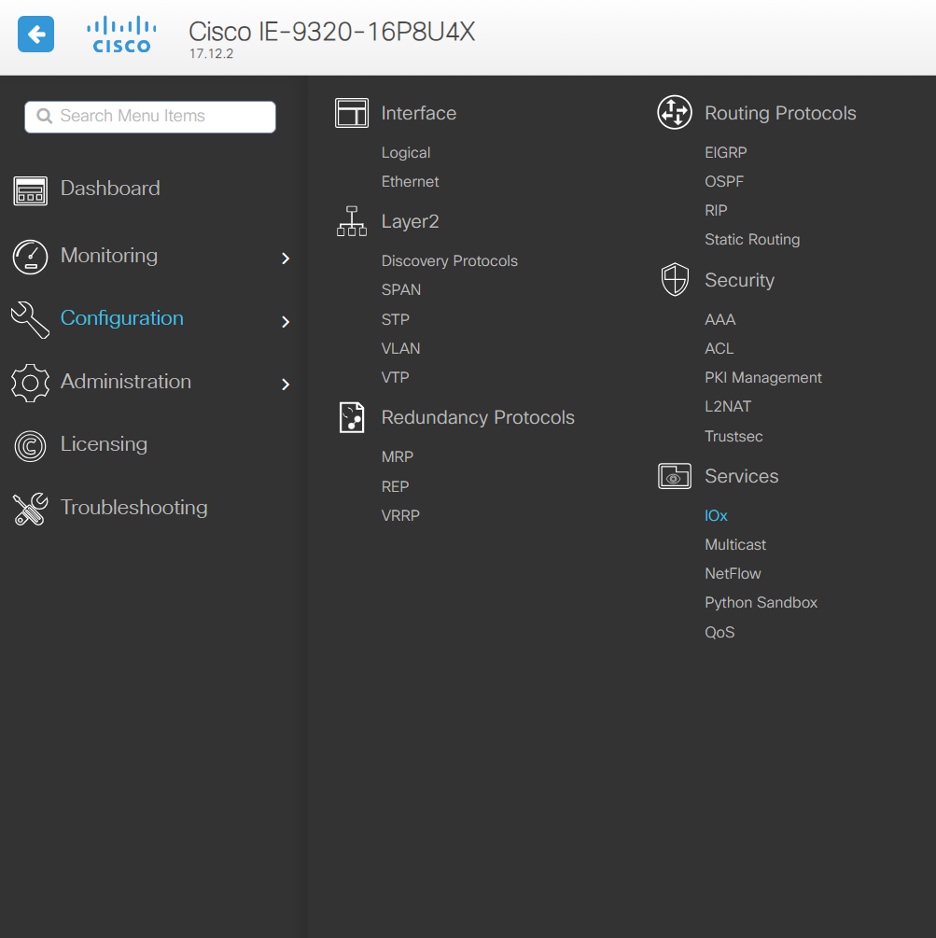Image resolution: width=936 pixels, height=938 pixels.
Task: Click the Dashboard icon in sidebar
Action: click(x=30, y=191)
